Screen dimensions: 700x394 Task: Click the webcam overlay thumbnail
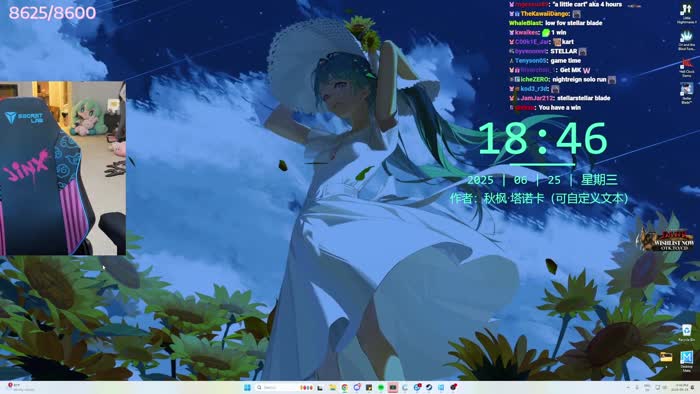[63, 168]
